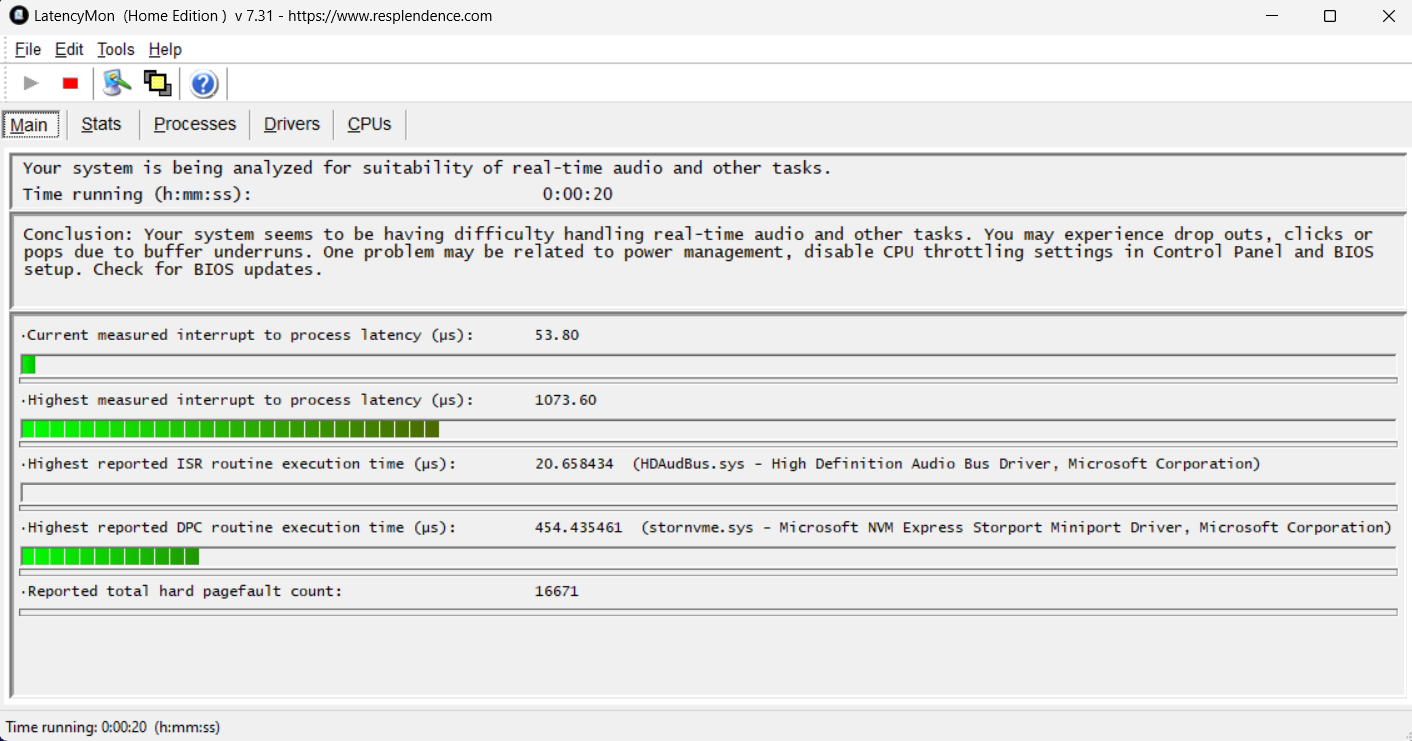
Task: Select the highest latency value 1073.60
Action: [566, 400]
